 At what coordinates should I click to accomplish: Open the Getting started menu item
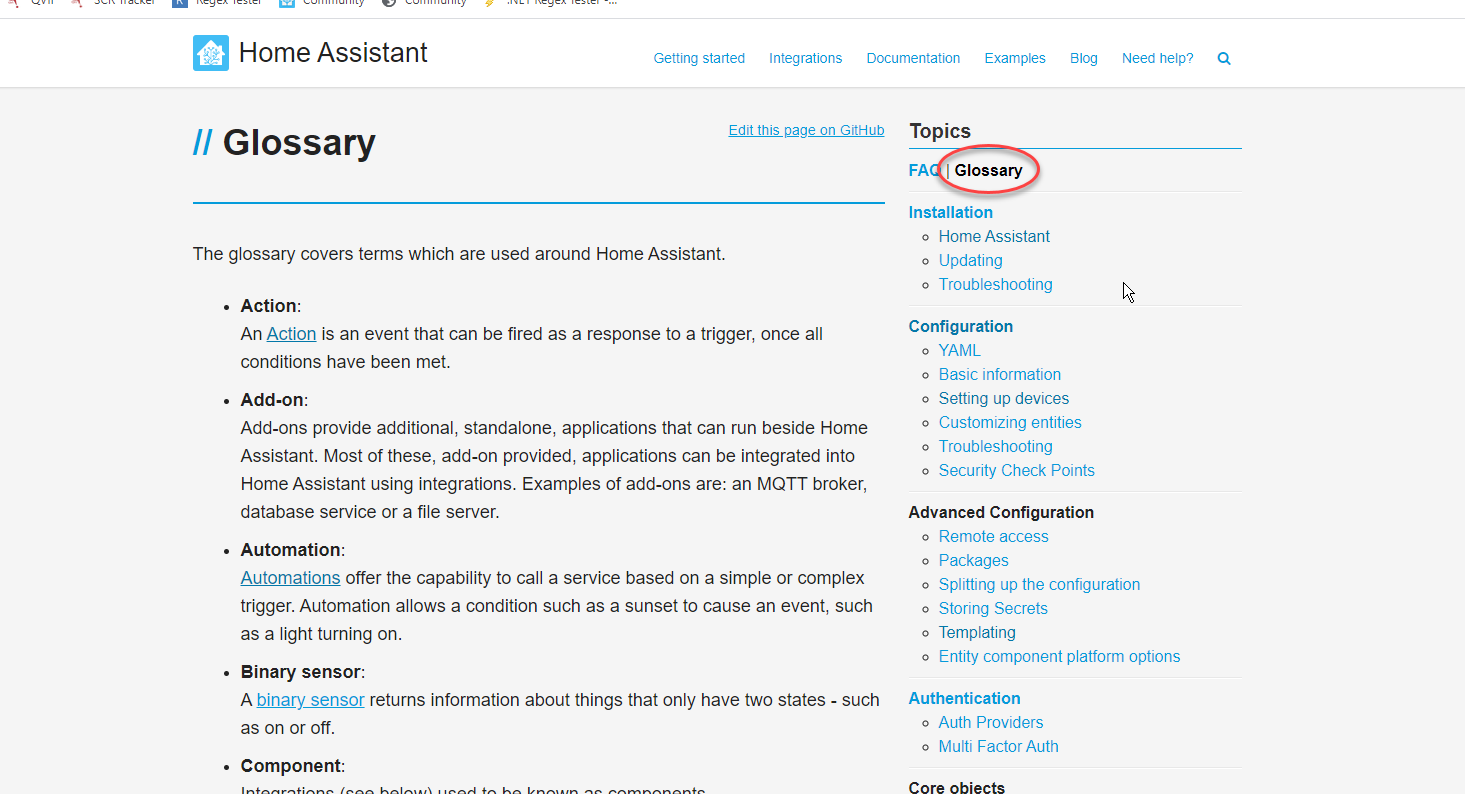coord(699,58)
